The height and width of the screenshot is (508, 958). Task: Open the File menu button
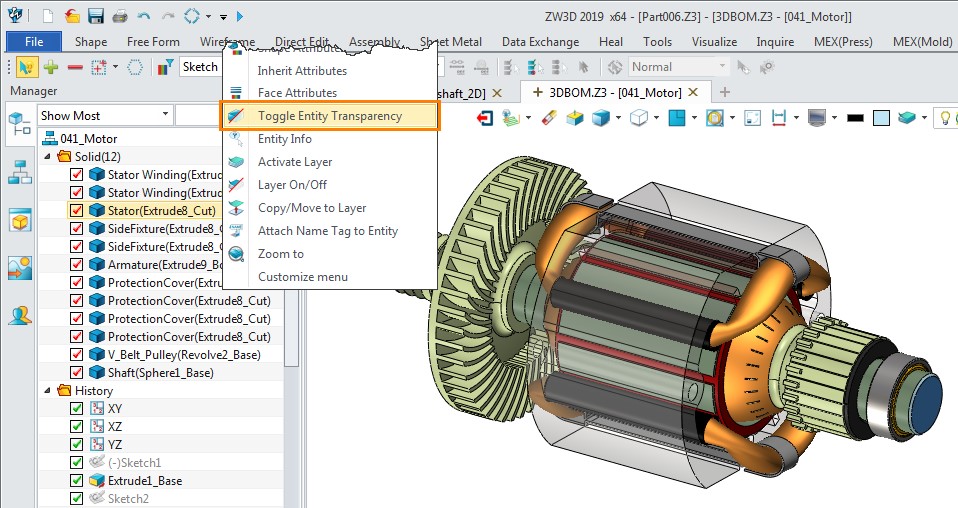point(34,42)
